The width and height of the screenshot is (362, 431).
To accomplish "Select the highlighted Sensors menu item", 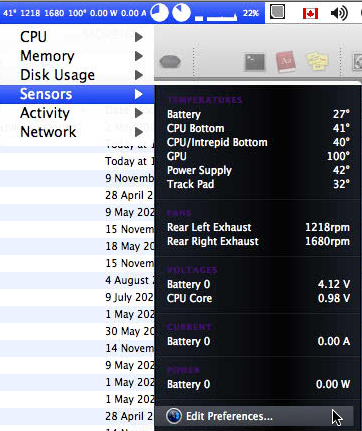I will click(x=77, y=94).
